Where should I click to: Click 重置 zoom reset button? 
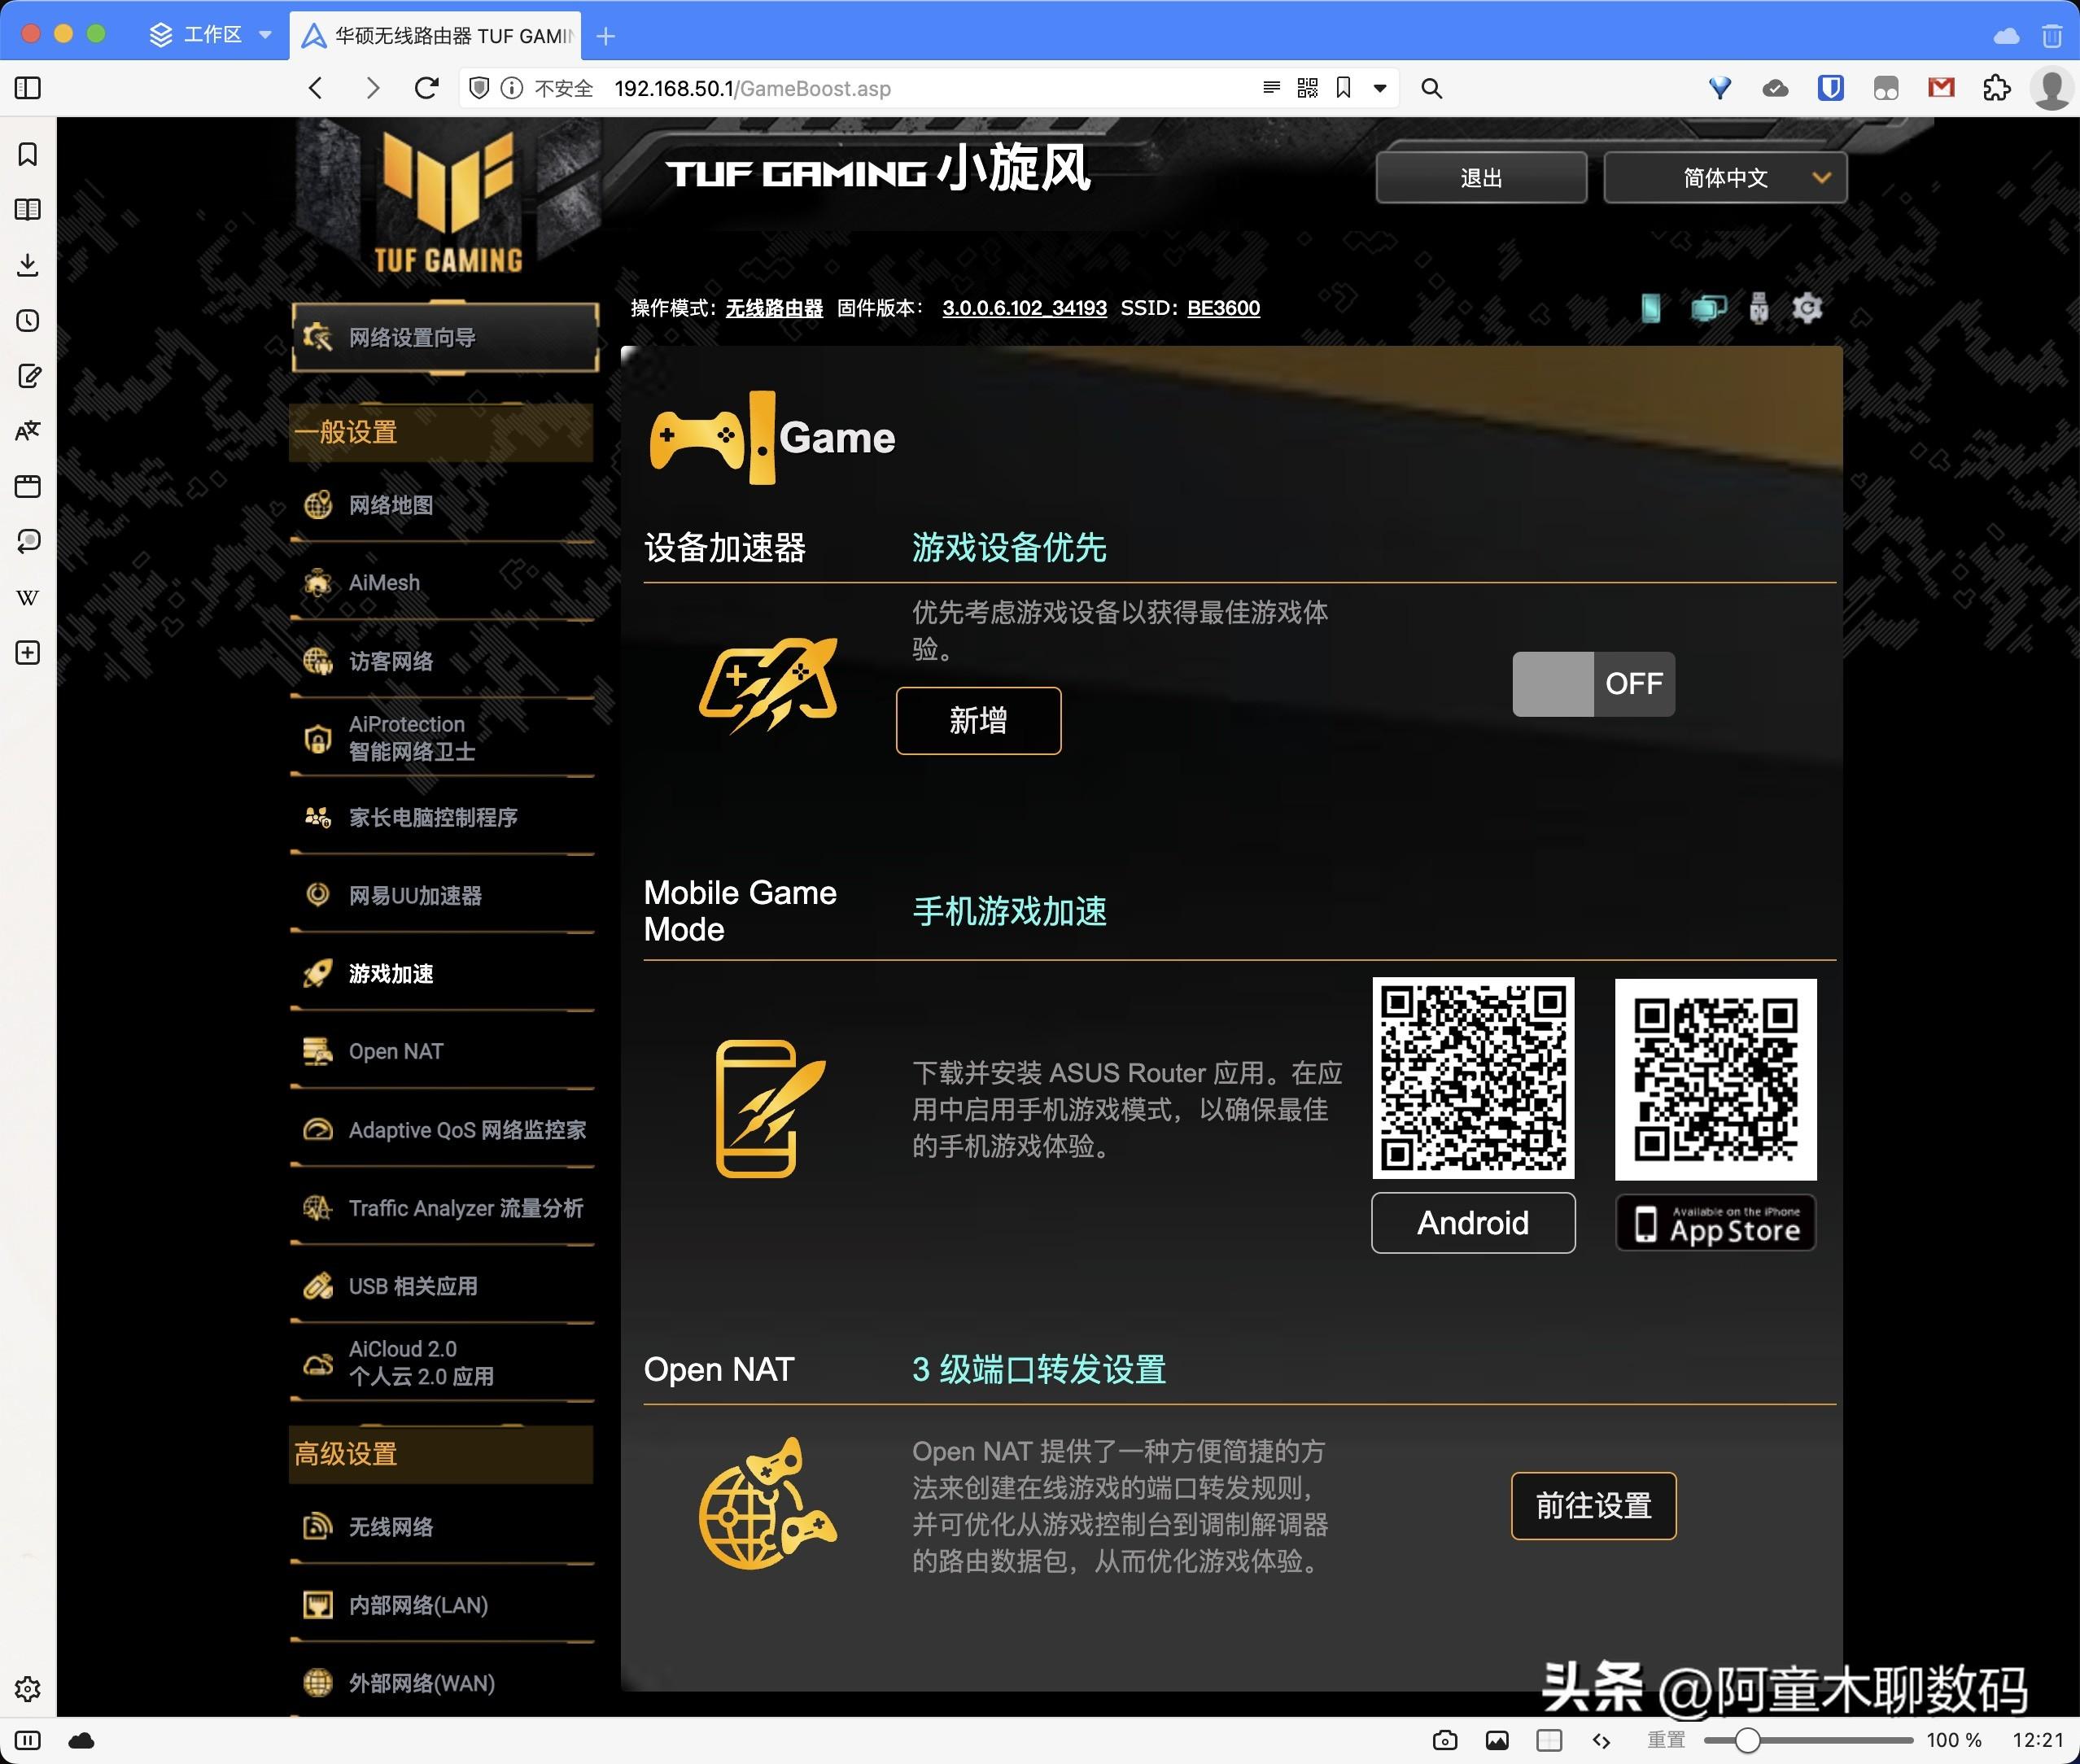pyautogui.click(x=1666, y=1740)
